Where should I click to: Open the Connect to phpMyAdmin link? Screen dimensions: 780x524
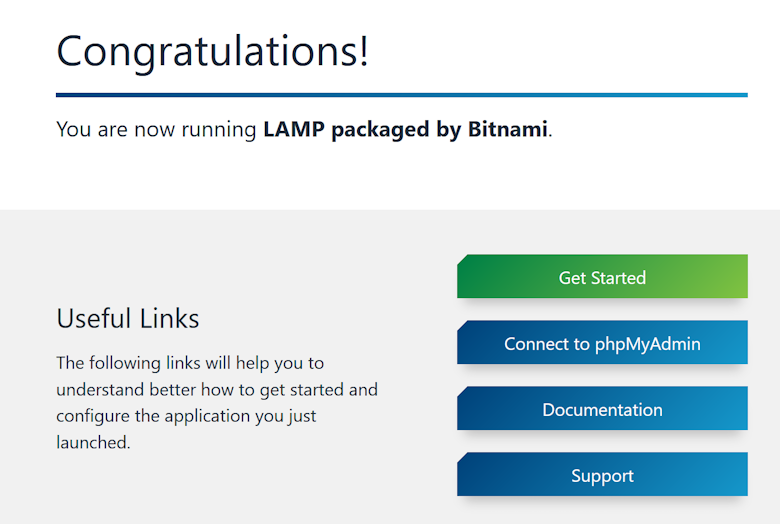click(602, 343)
